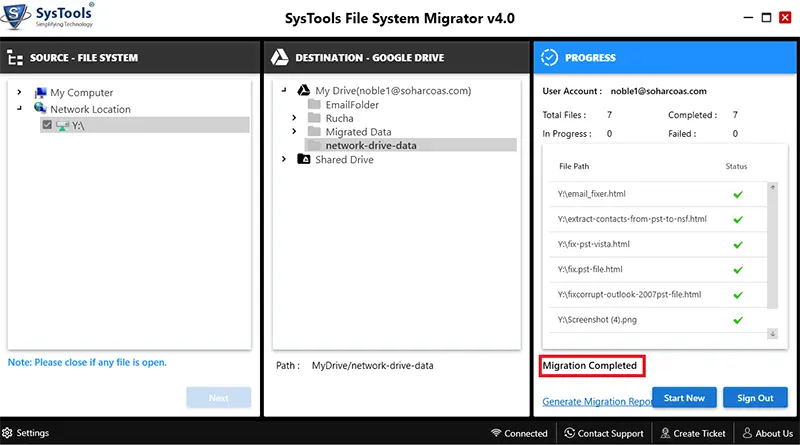Select the EmailFolder tree item
The image size is (800, 445).
(352, 105)
